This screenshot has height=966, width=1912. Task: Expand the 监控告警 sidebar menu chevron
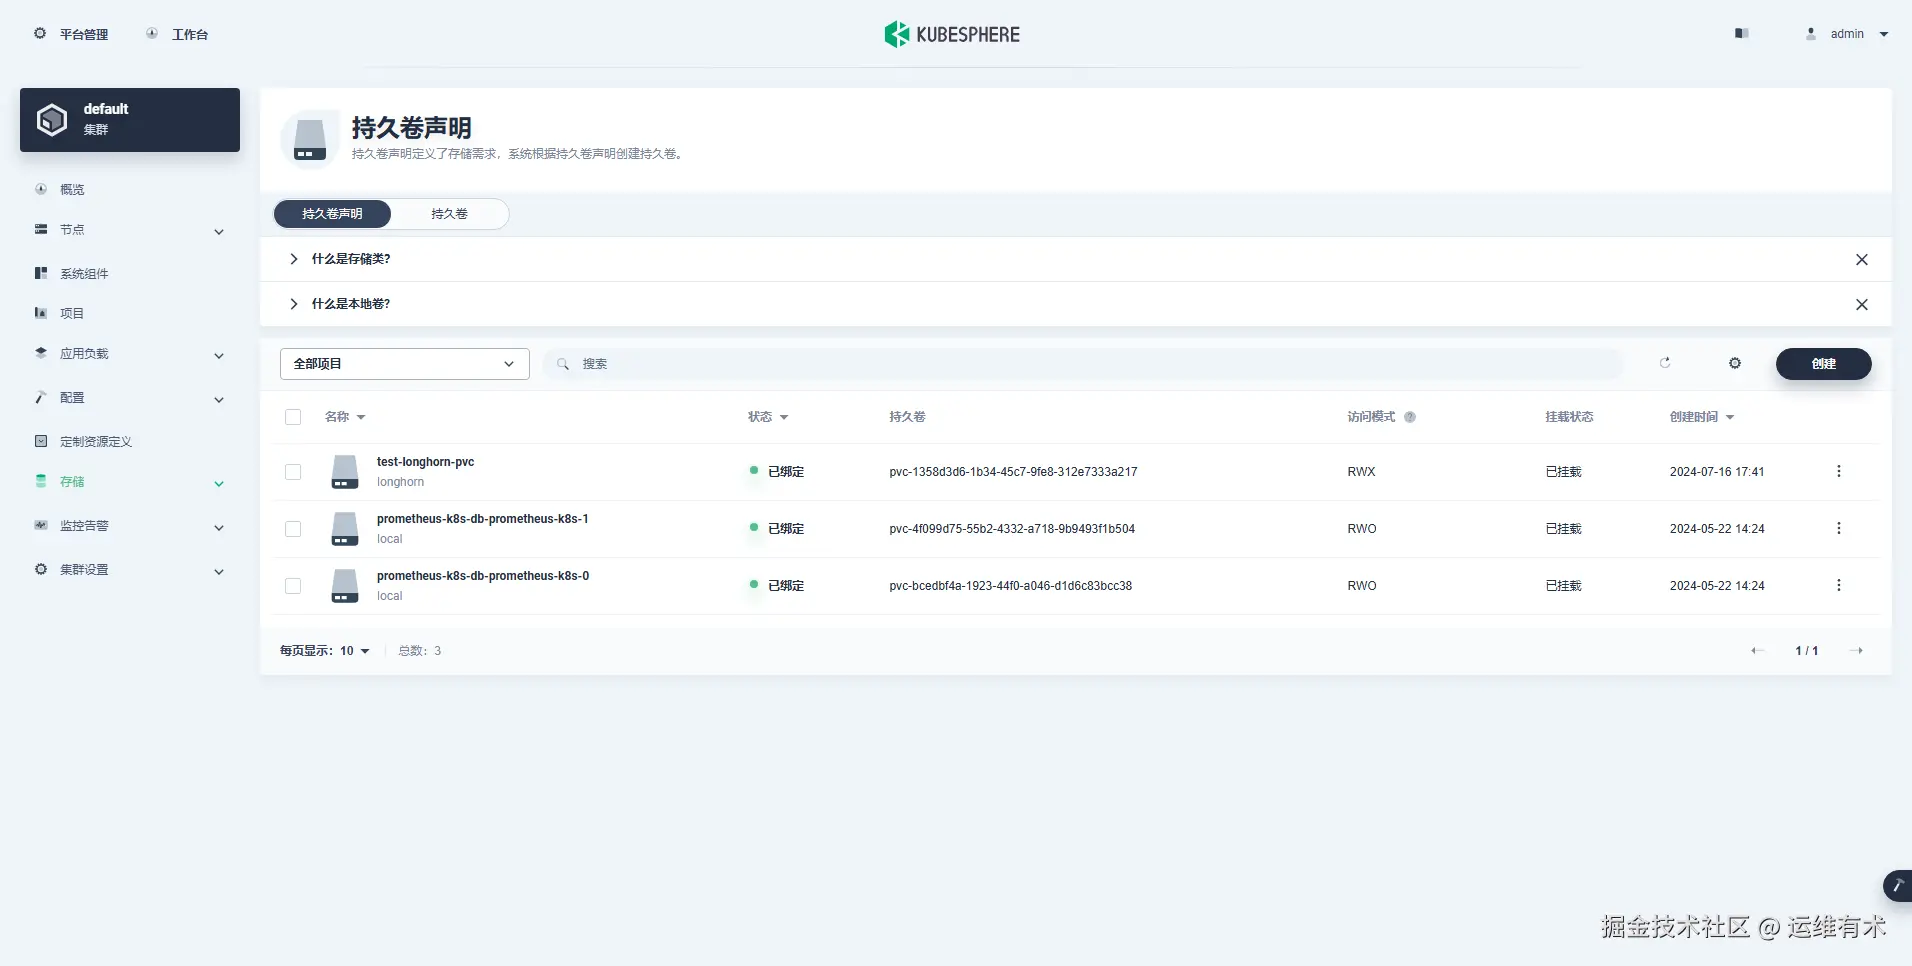(x=219, y=528)
